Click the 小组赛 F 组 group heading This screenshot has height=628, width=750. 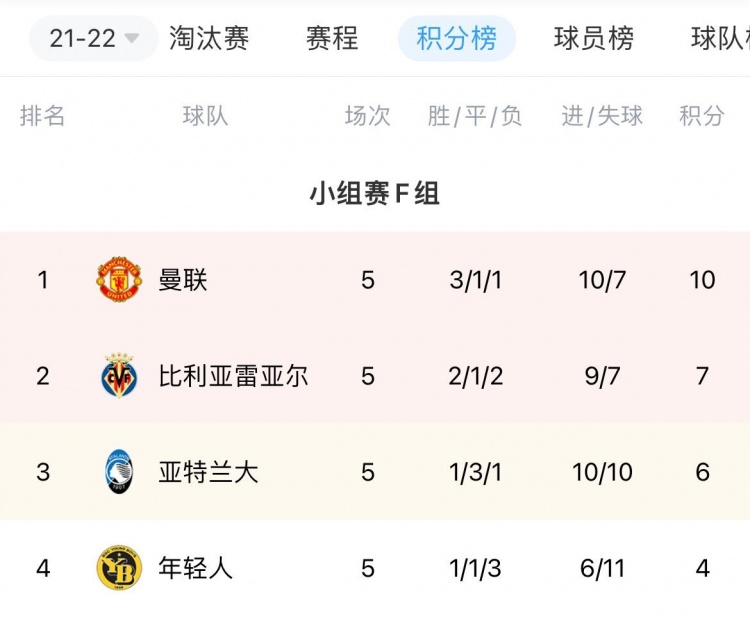[375, 194]
